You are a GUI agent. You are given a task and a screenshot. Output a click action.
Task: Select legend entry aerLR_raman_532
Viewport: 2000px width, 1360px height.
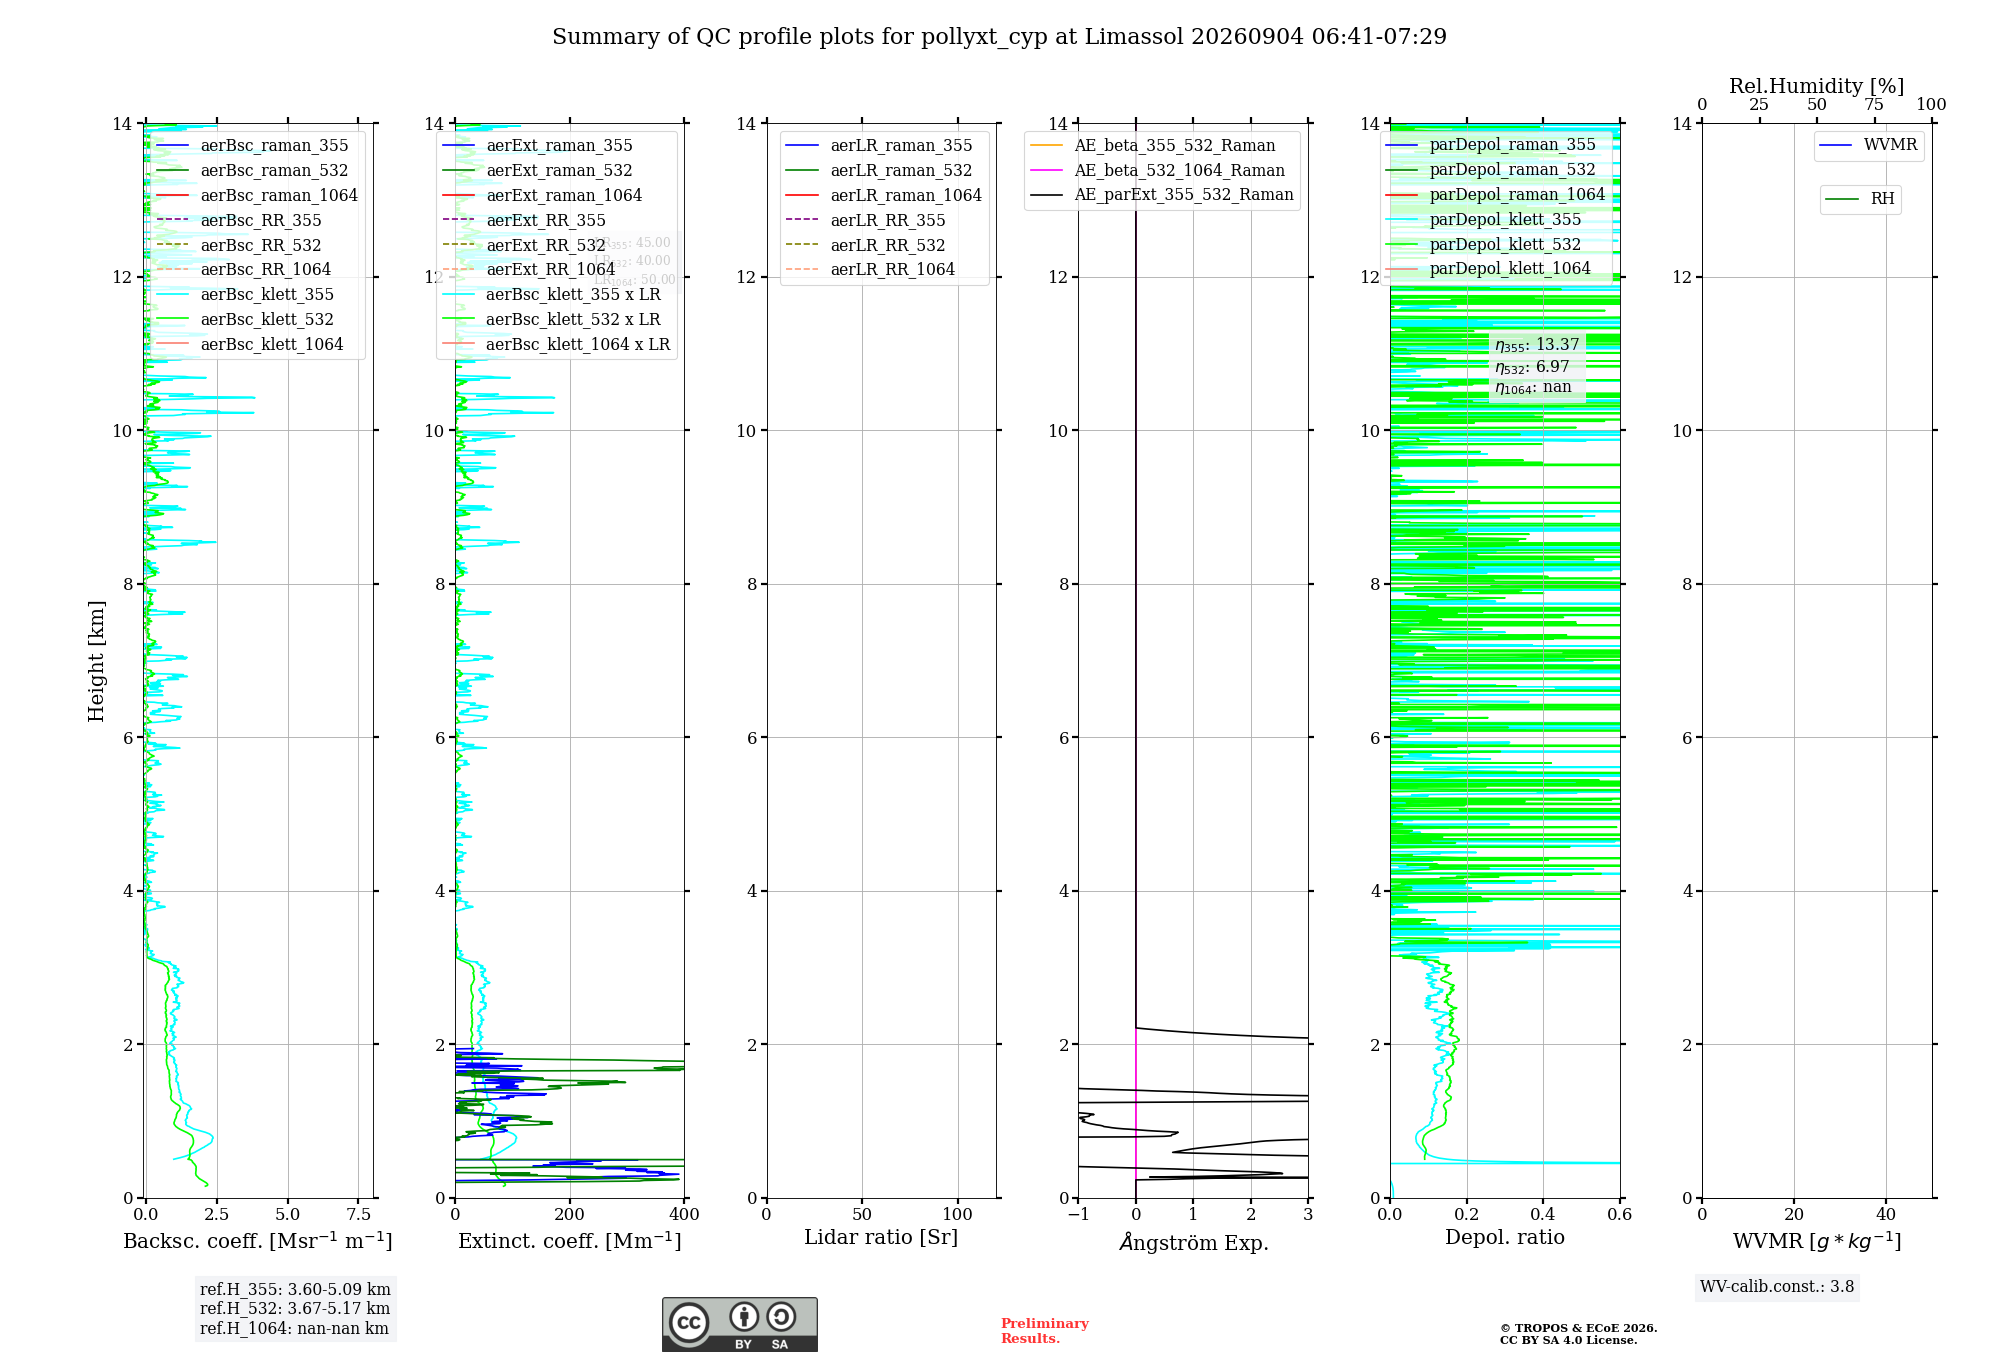click(x=879, y=171)
